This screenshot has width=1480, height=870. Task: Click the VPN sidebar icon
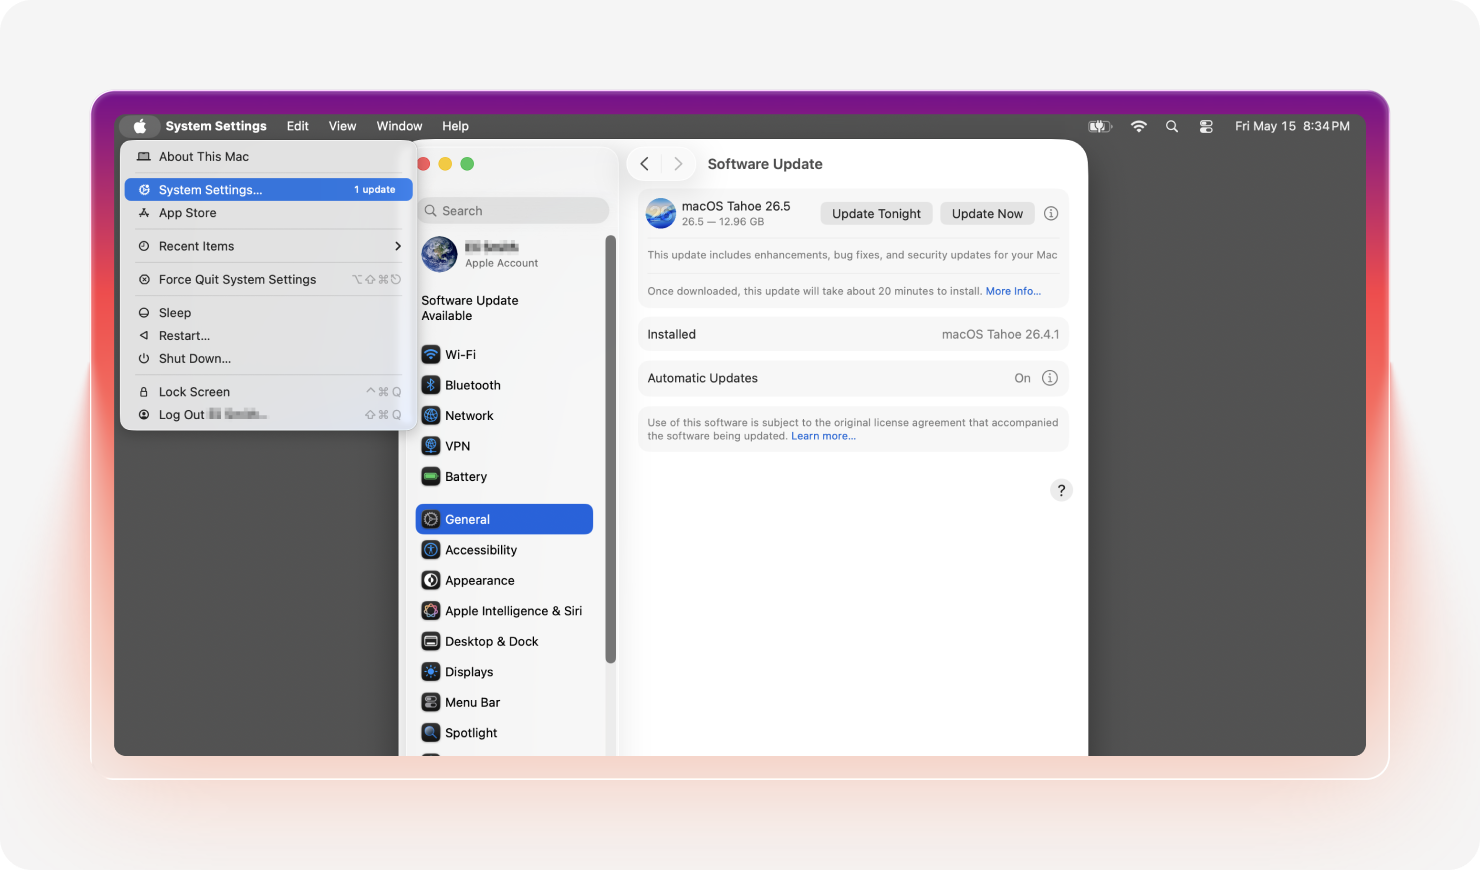[431, 446]
